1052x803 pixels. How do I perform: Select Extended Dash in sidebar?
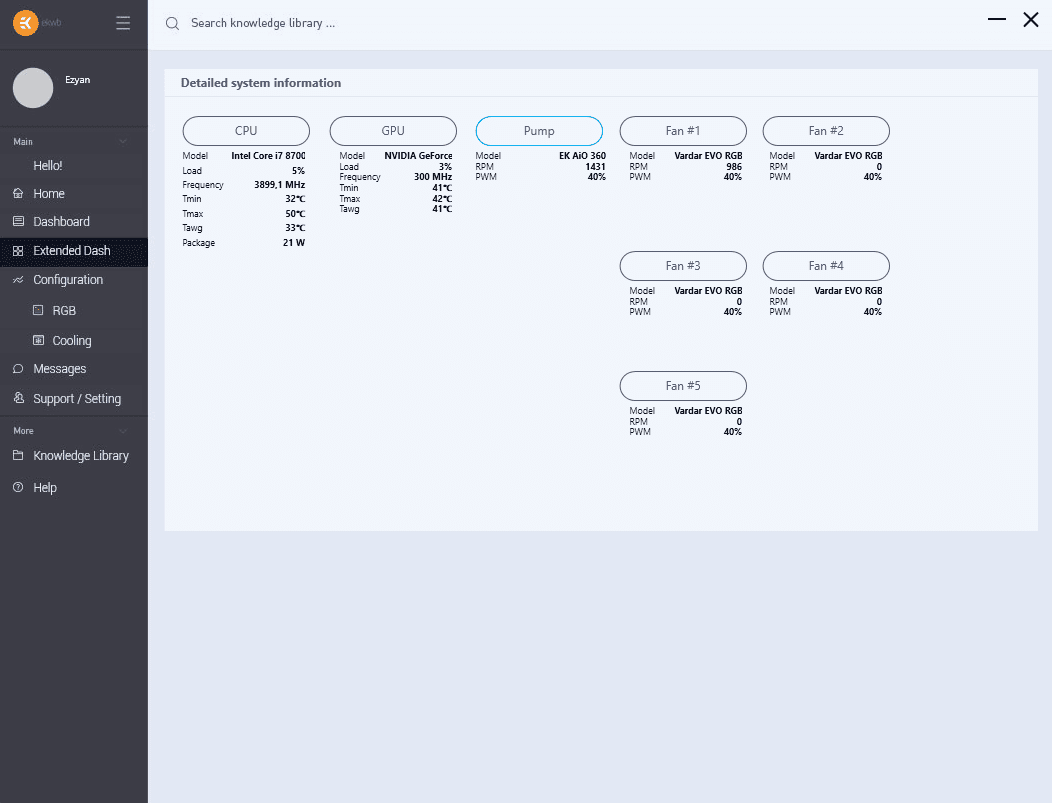[74, 251]
